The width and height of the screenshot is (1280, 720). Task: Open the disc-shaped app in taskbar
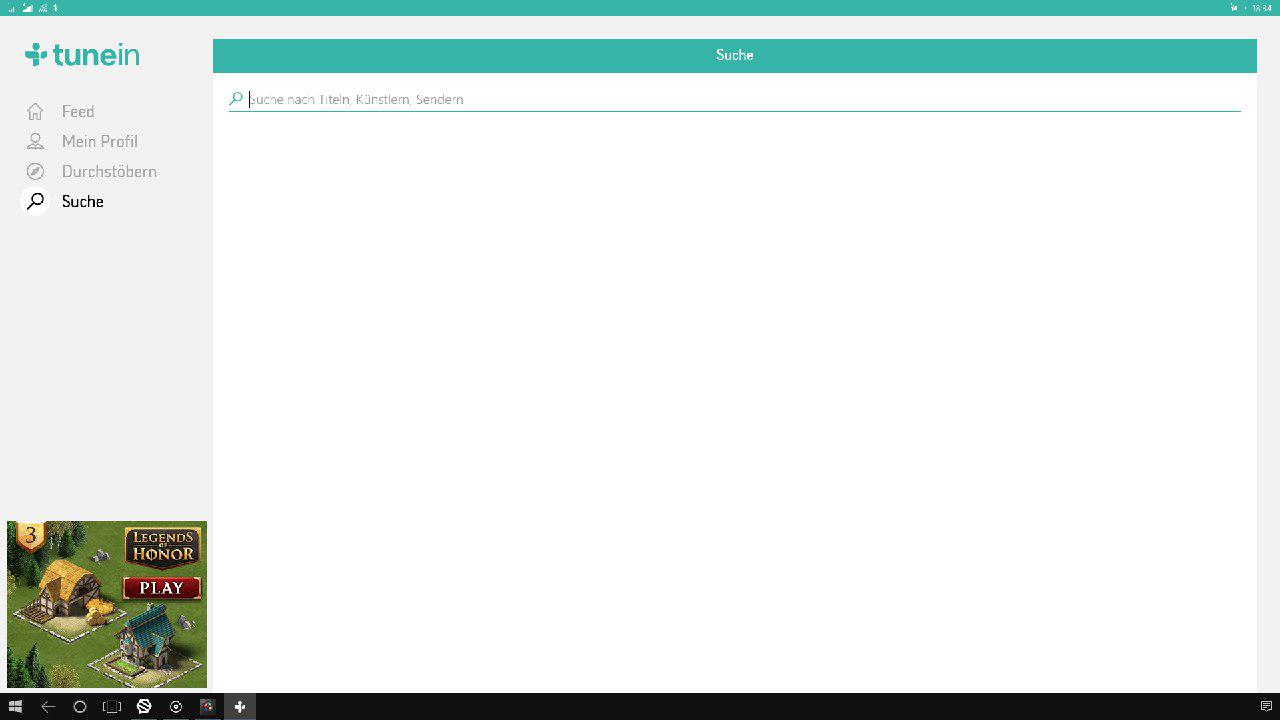click(176, 706)
